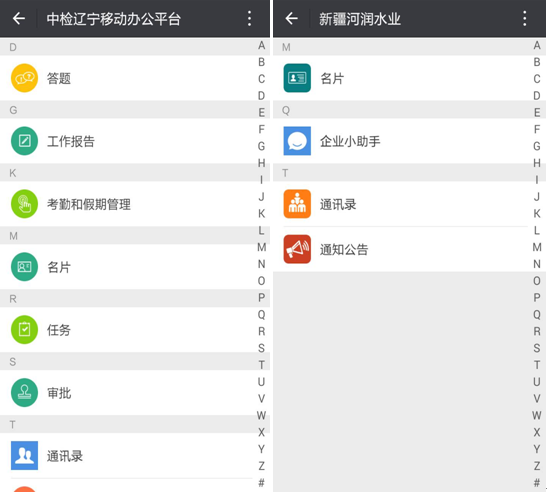
Task: Tap the blue 通讯录 contacts icon in left panel
Action: coord(24,456)
